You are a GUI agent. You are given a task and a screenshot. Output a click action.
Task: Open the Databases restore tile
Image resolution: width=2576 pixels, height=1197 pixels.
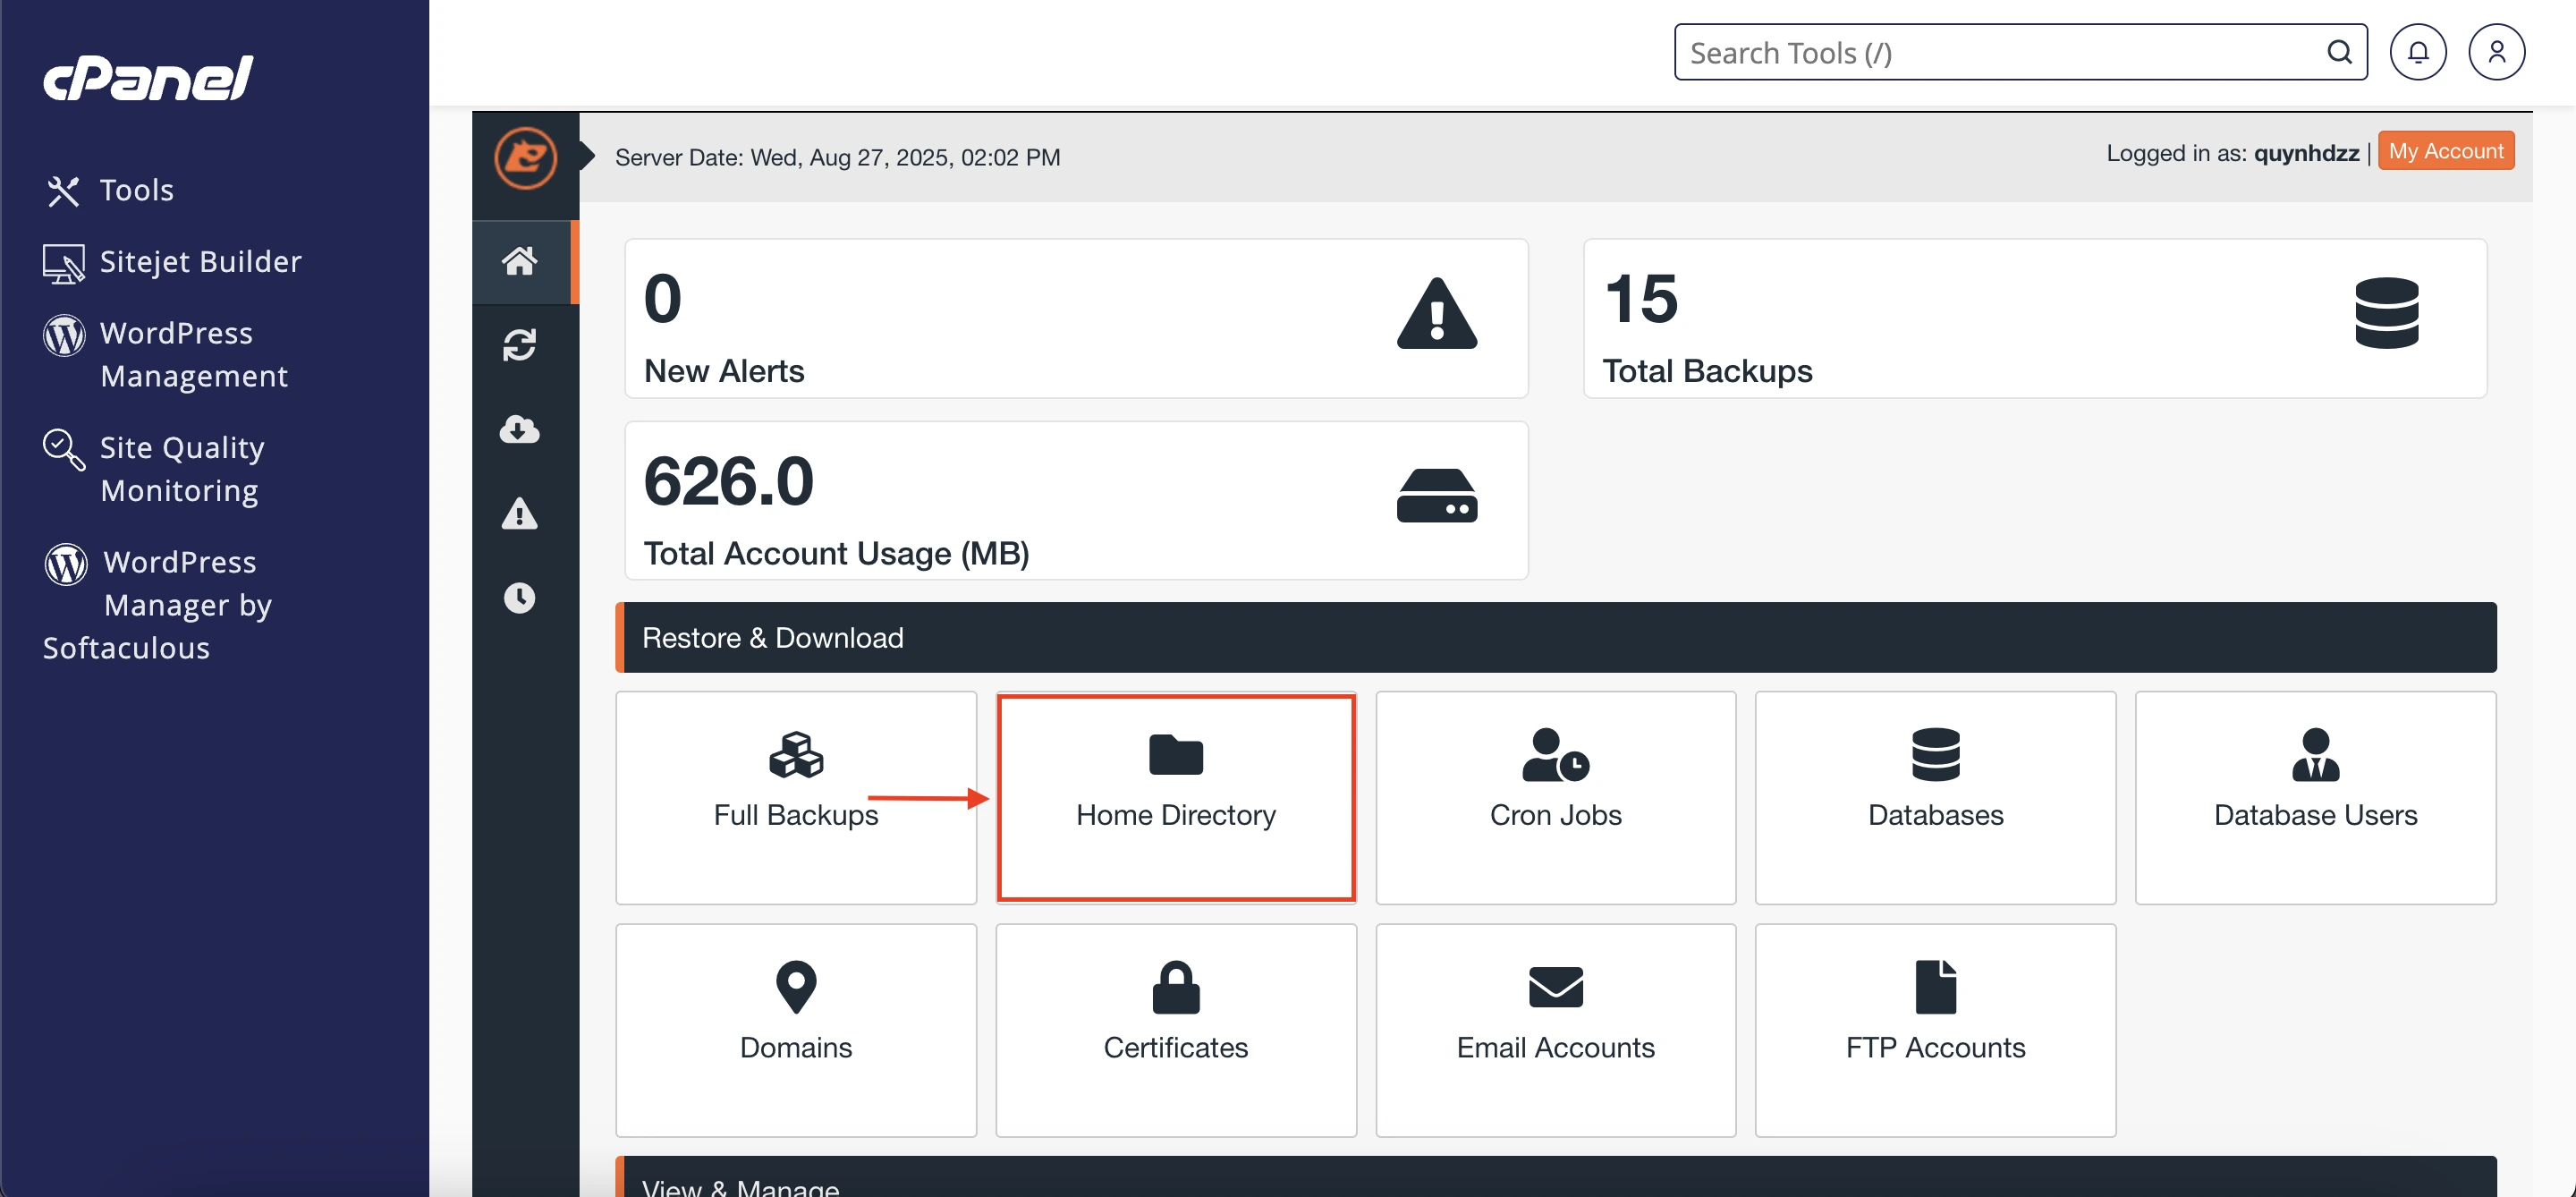pos(1934,797)
